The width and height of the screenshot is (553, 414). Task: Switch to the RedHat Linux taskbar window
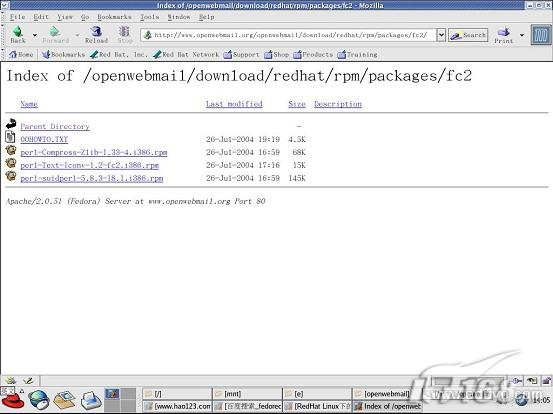pos(317,406)
